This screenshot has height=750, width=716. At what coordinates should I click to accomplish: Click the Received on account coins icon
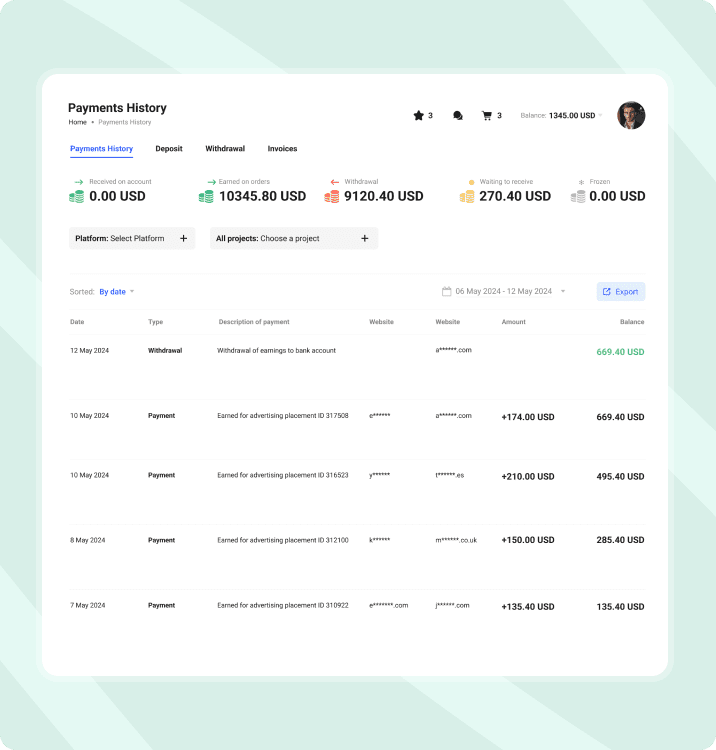coord(76,197)
